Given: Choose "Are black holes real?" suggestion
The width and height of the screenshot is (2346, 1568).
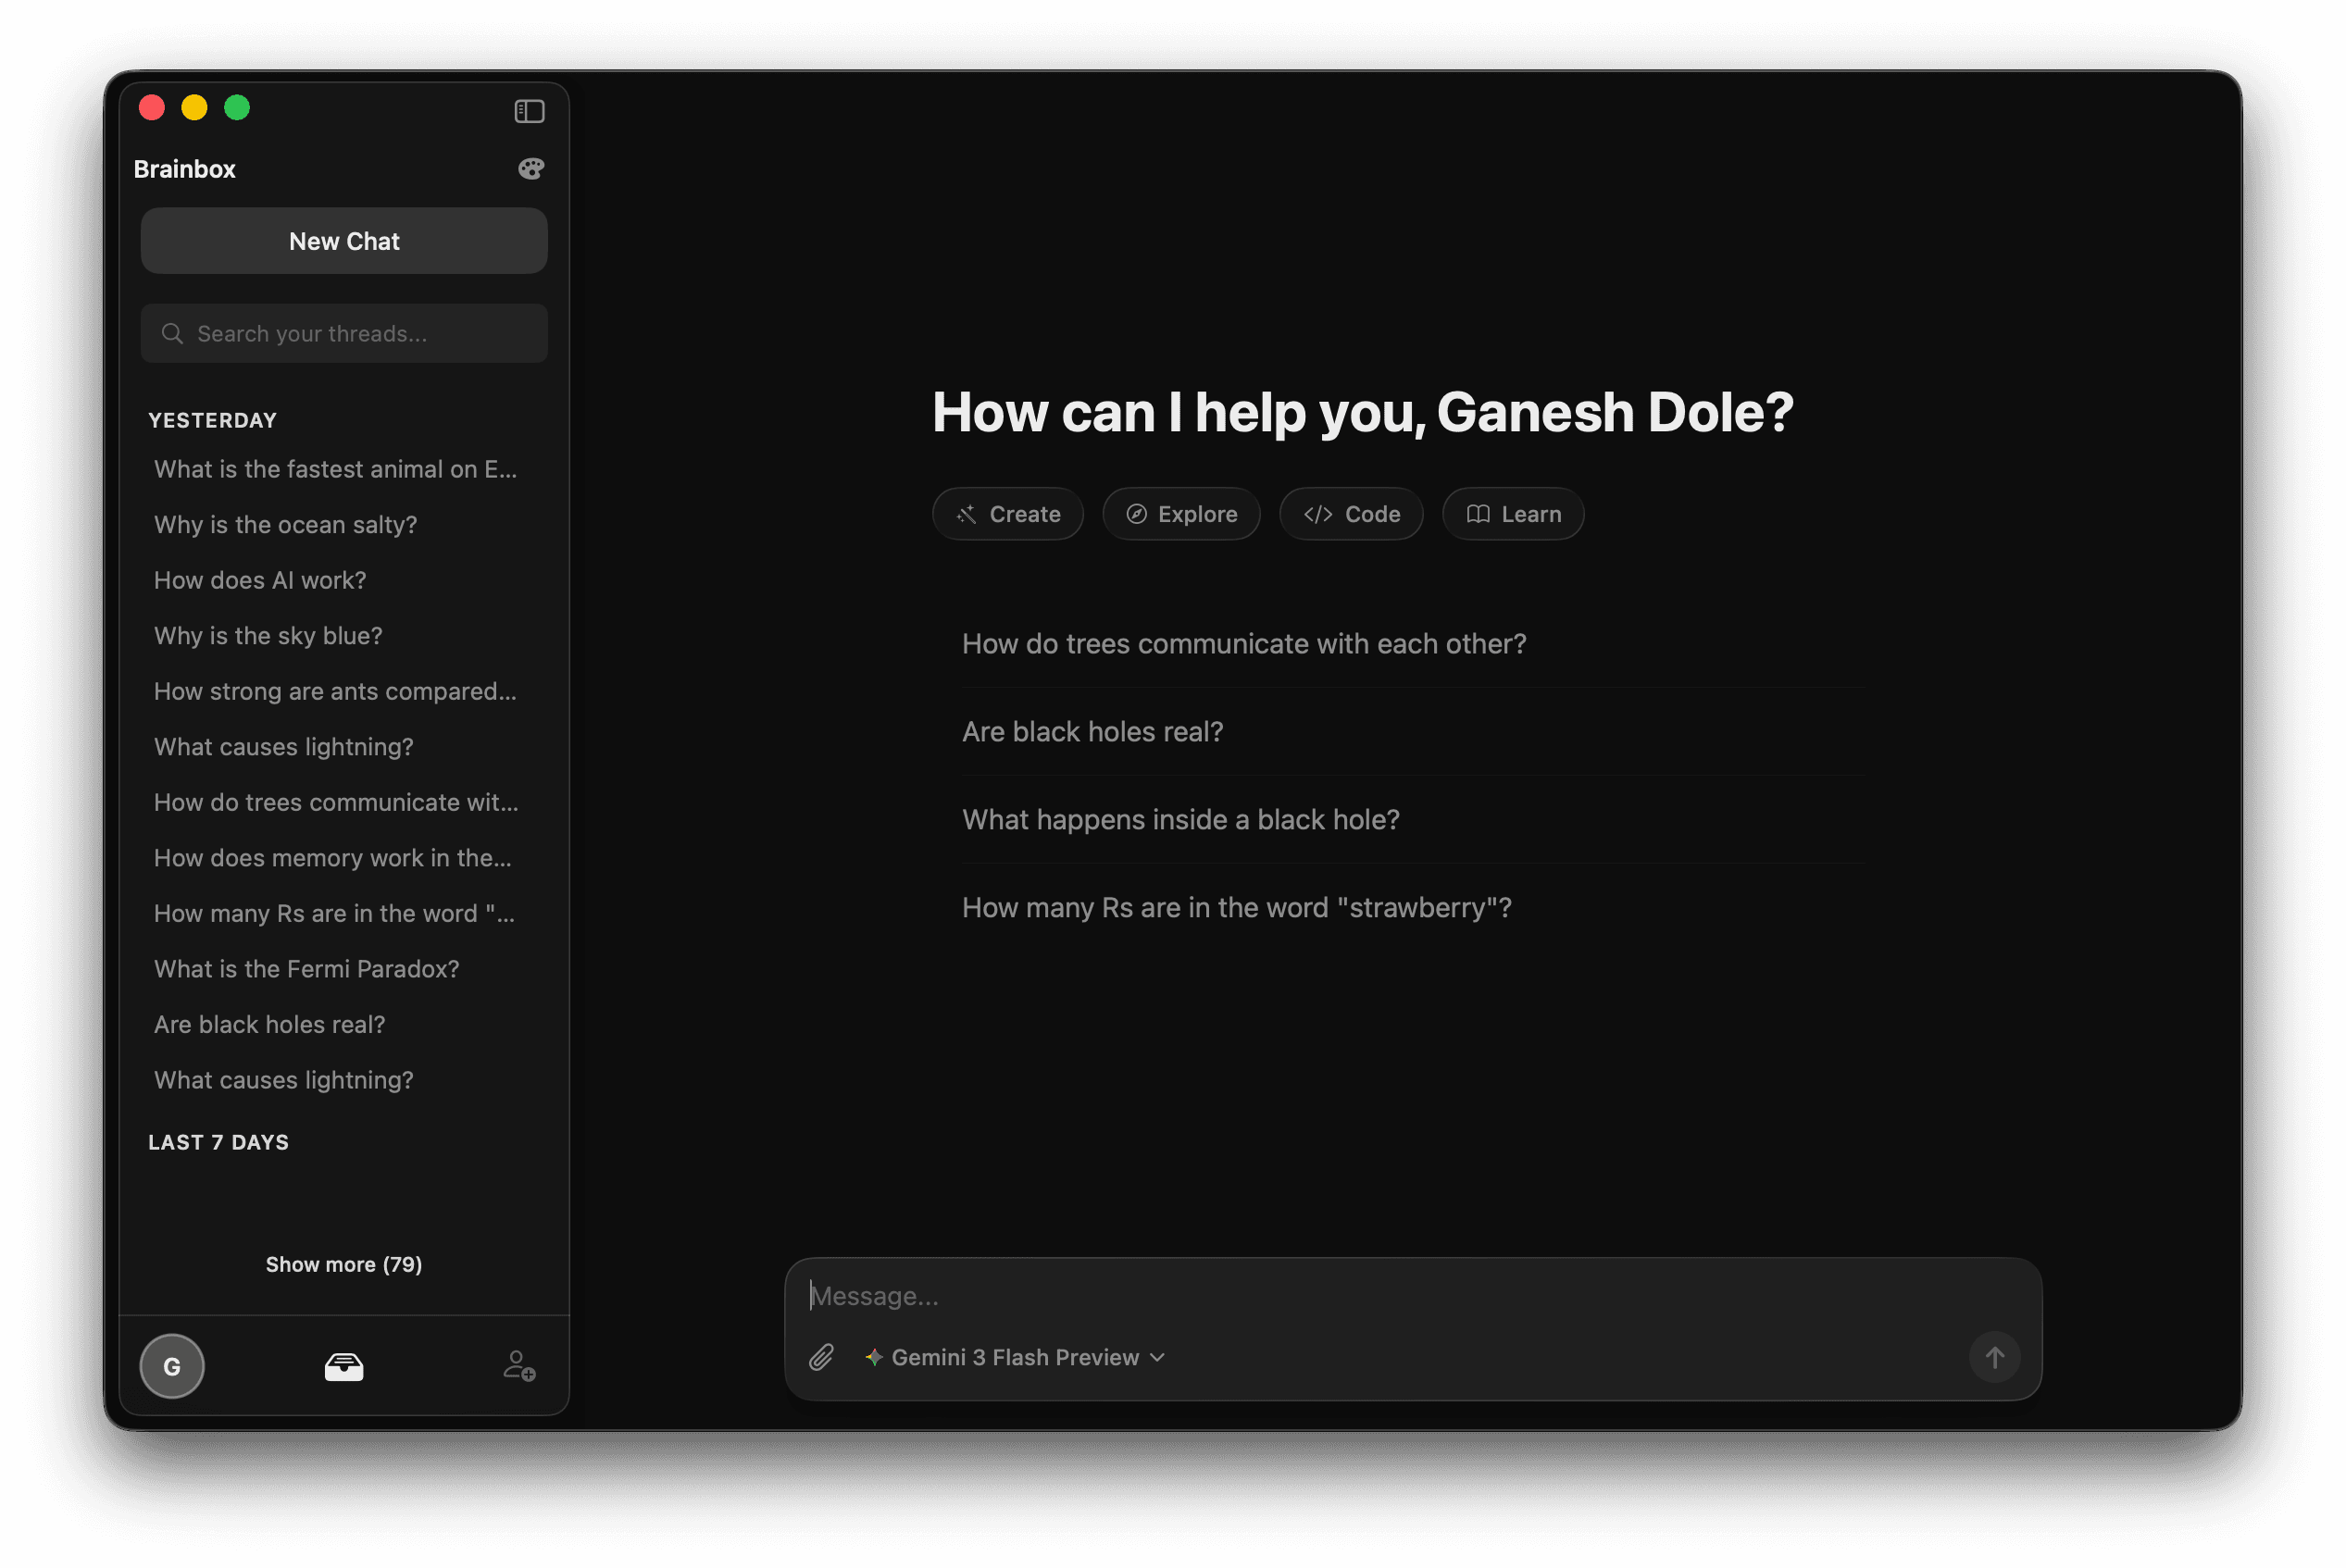Looking at the screenshot, I should point(1092,732).
